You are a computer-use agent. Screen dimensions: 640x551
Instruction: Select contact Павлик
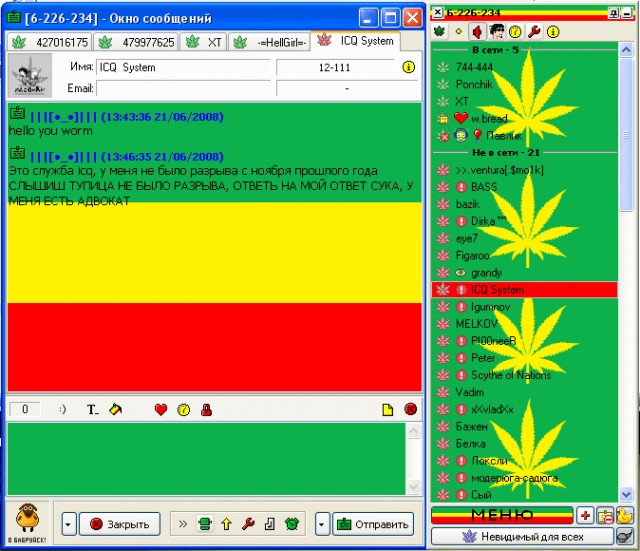[524, 136]
